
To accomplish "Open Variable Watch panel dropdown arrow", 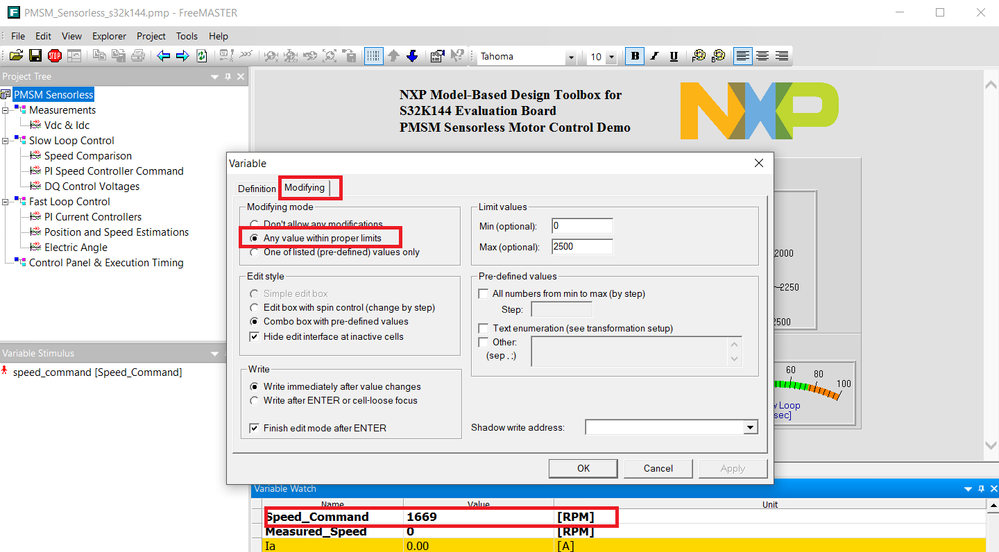I will [x=968, y=489].
